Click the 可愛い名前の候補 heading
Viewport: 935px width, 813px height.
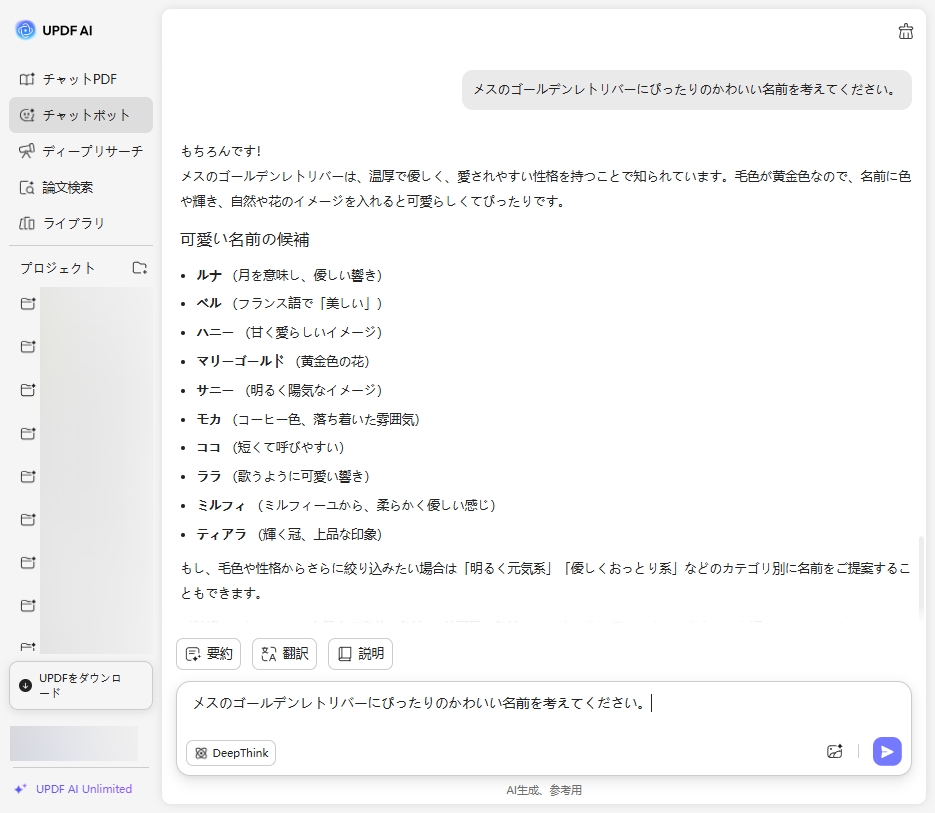pos(244,240)
